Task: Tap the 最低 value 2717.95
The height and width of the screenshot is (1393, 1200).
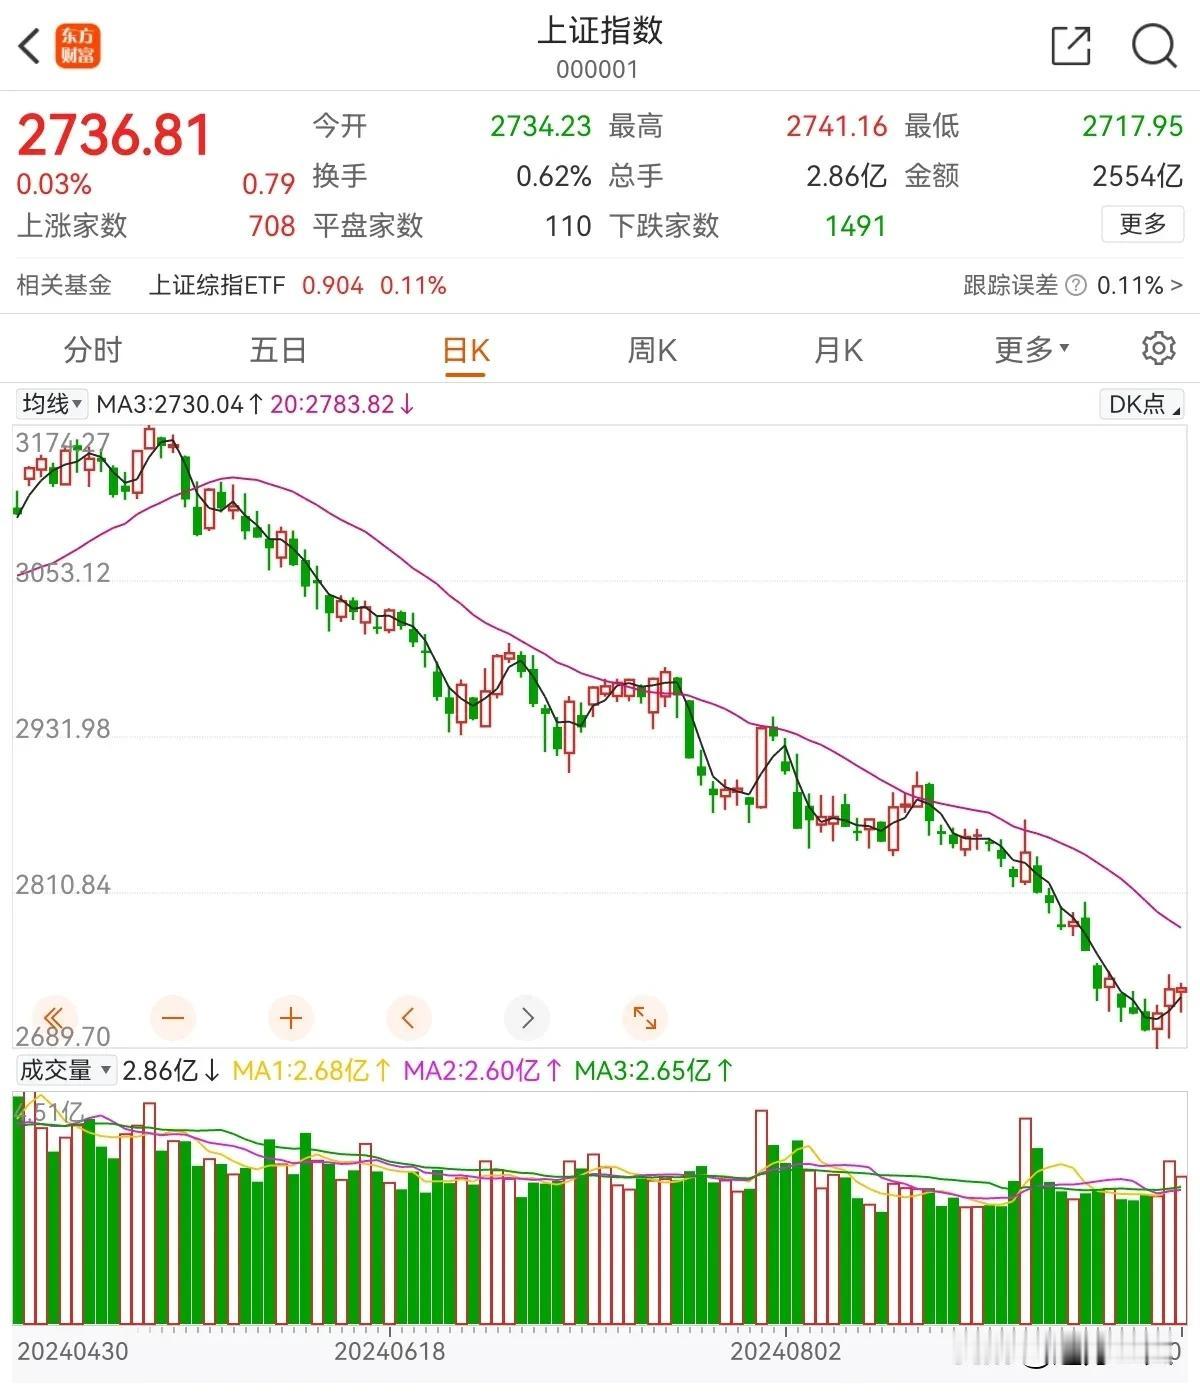Action: 1132,126
